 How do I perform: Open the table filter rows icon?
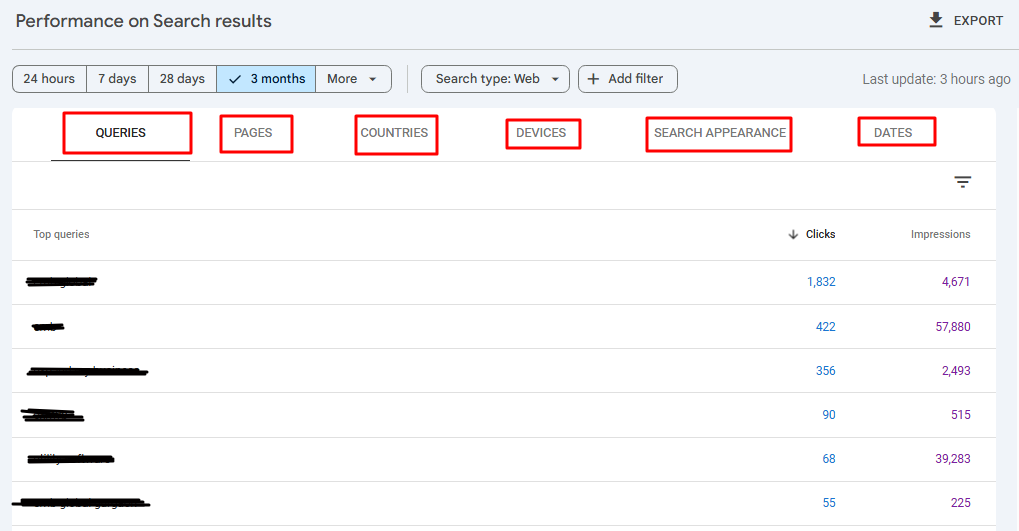click(962, 182)
